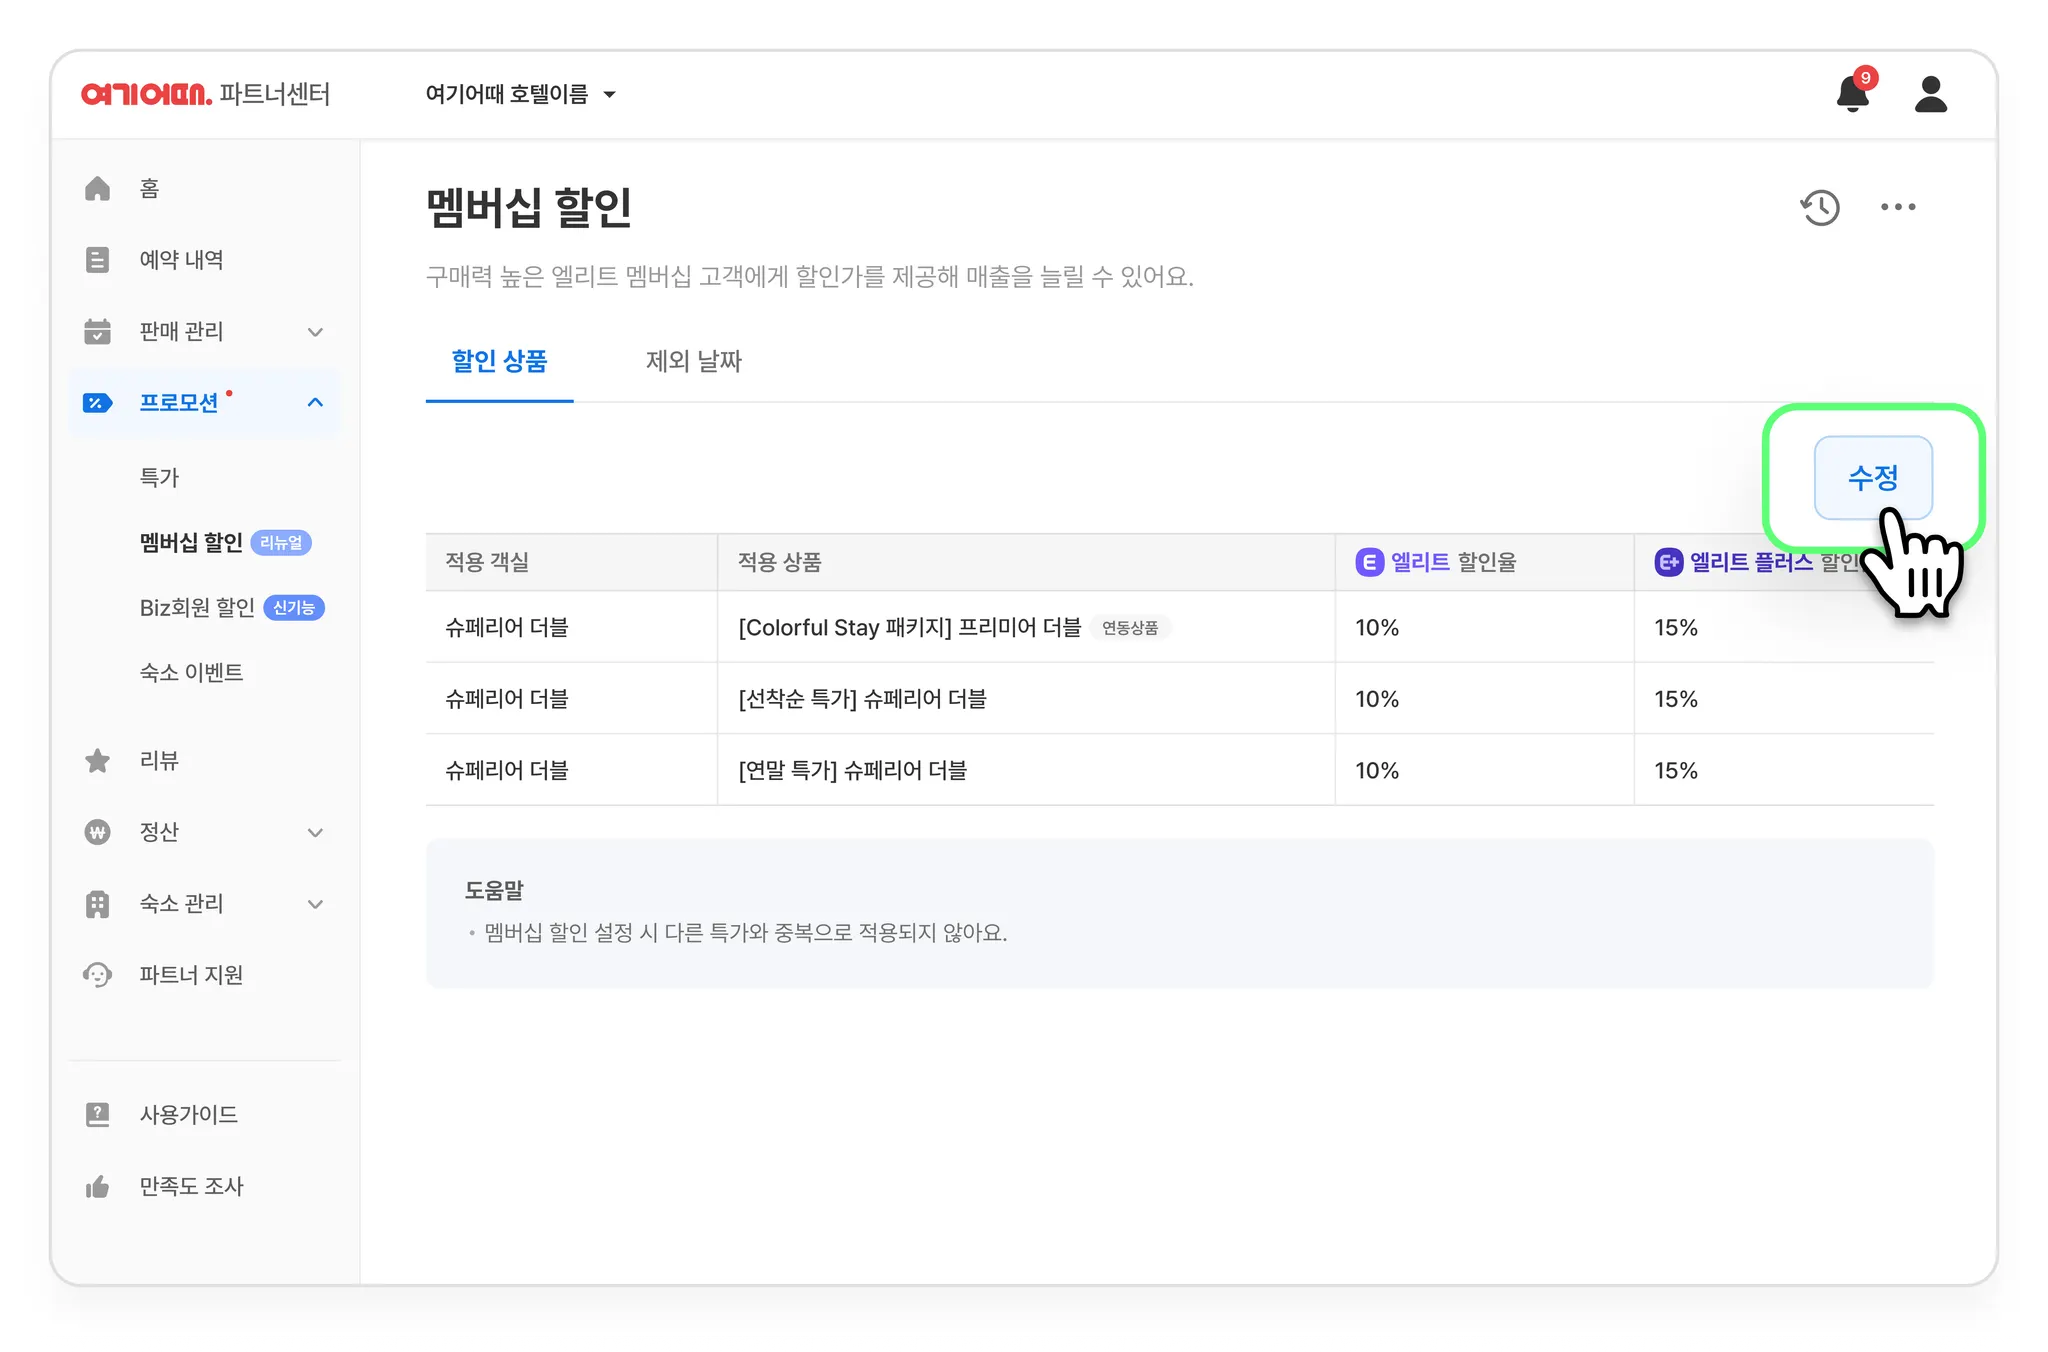Switch to the 제외 날짜 tab
Viewport: 2048px width, 1352px height.
coord(693,361)
